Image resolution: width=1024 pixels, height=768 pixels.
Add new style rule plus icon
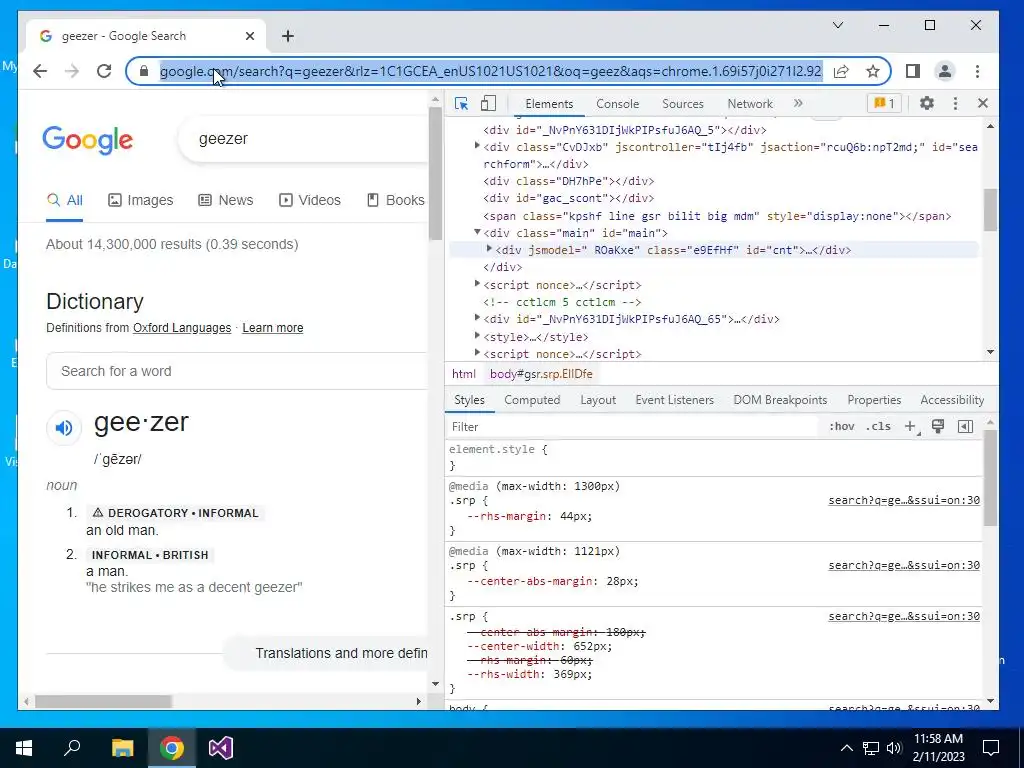910,426
